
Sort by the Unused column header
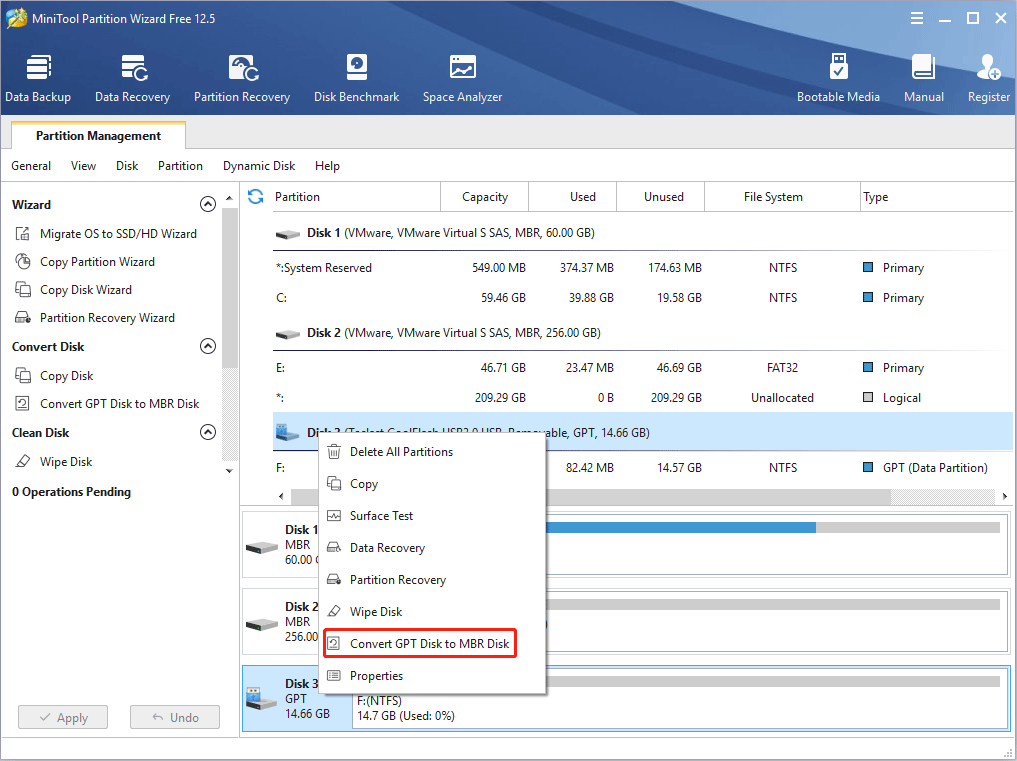(x=660, y=197)
